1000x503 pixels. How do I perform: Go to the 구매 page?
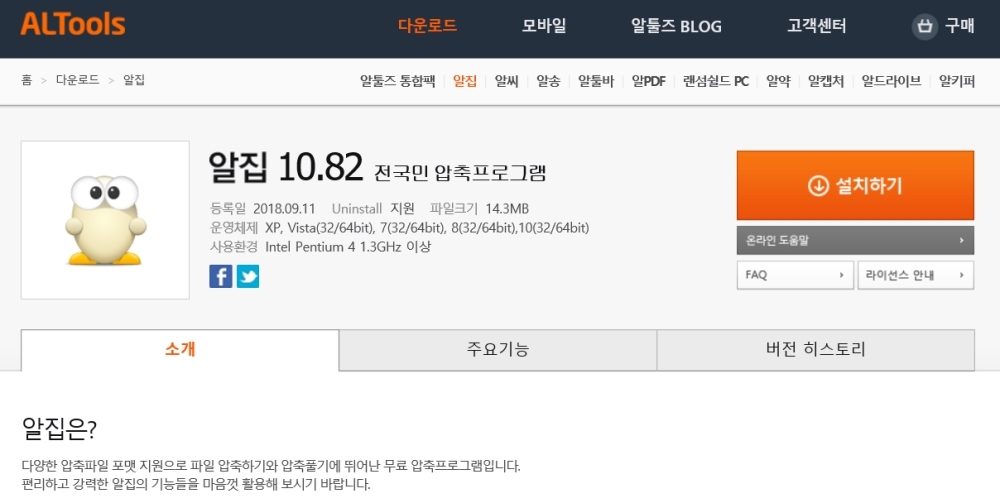click(959, 26)
